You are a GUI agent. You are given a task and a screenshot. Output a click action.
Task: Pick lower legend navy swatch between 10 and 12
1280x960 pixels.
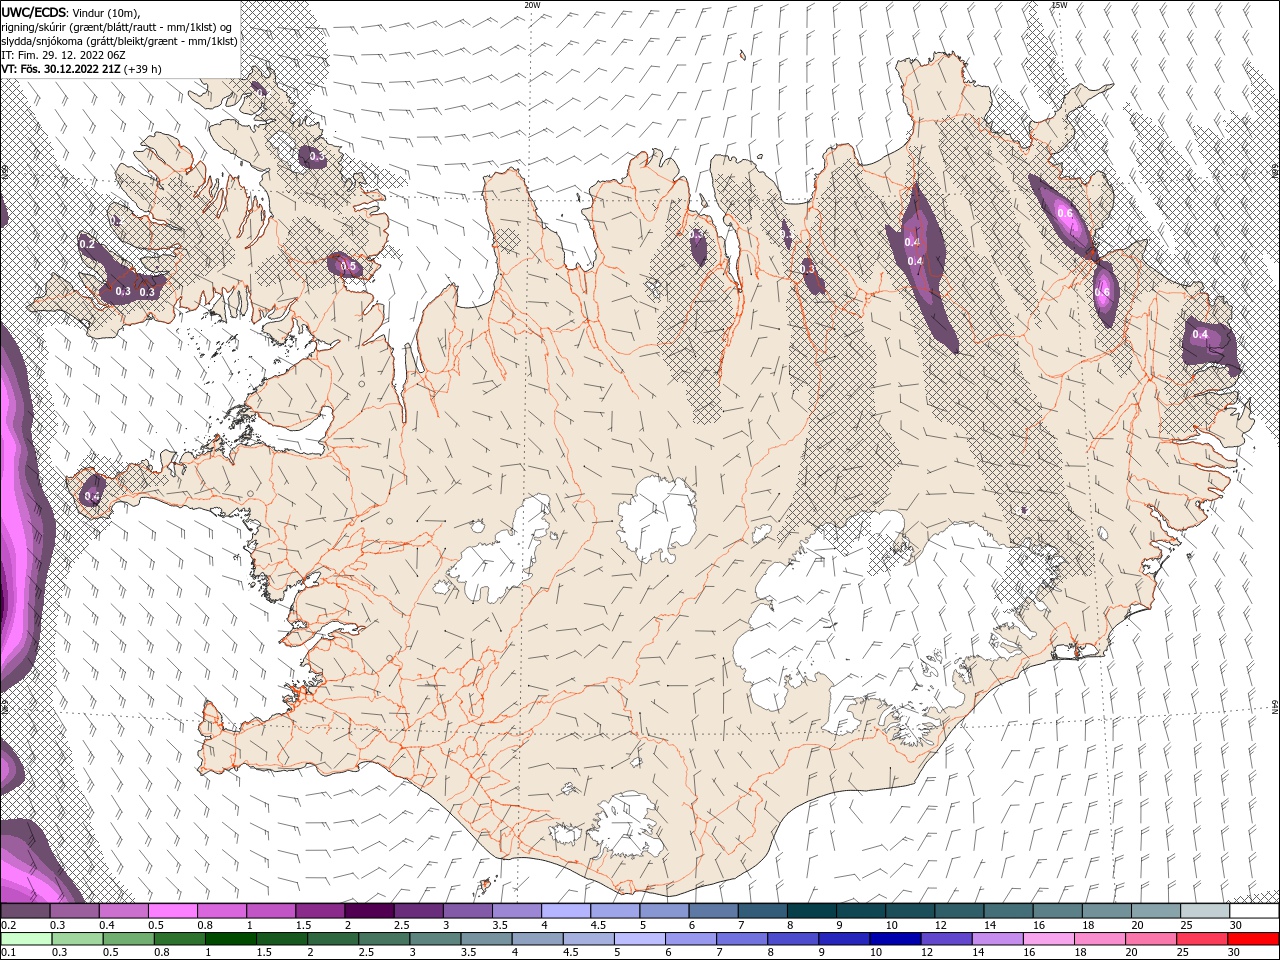point(895,939)
